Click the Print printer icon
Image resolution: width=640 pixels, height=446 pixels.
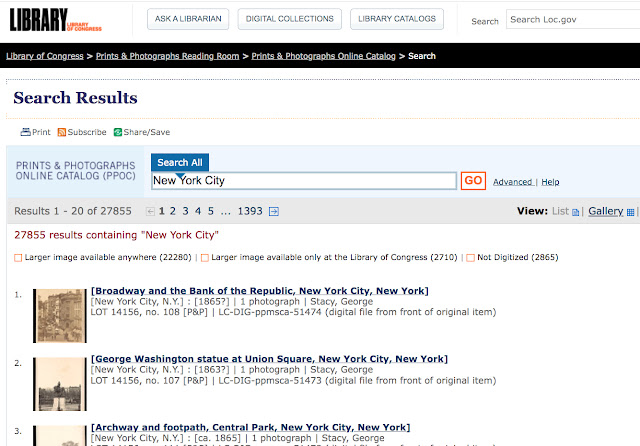click(x=25, y=132)
